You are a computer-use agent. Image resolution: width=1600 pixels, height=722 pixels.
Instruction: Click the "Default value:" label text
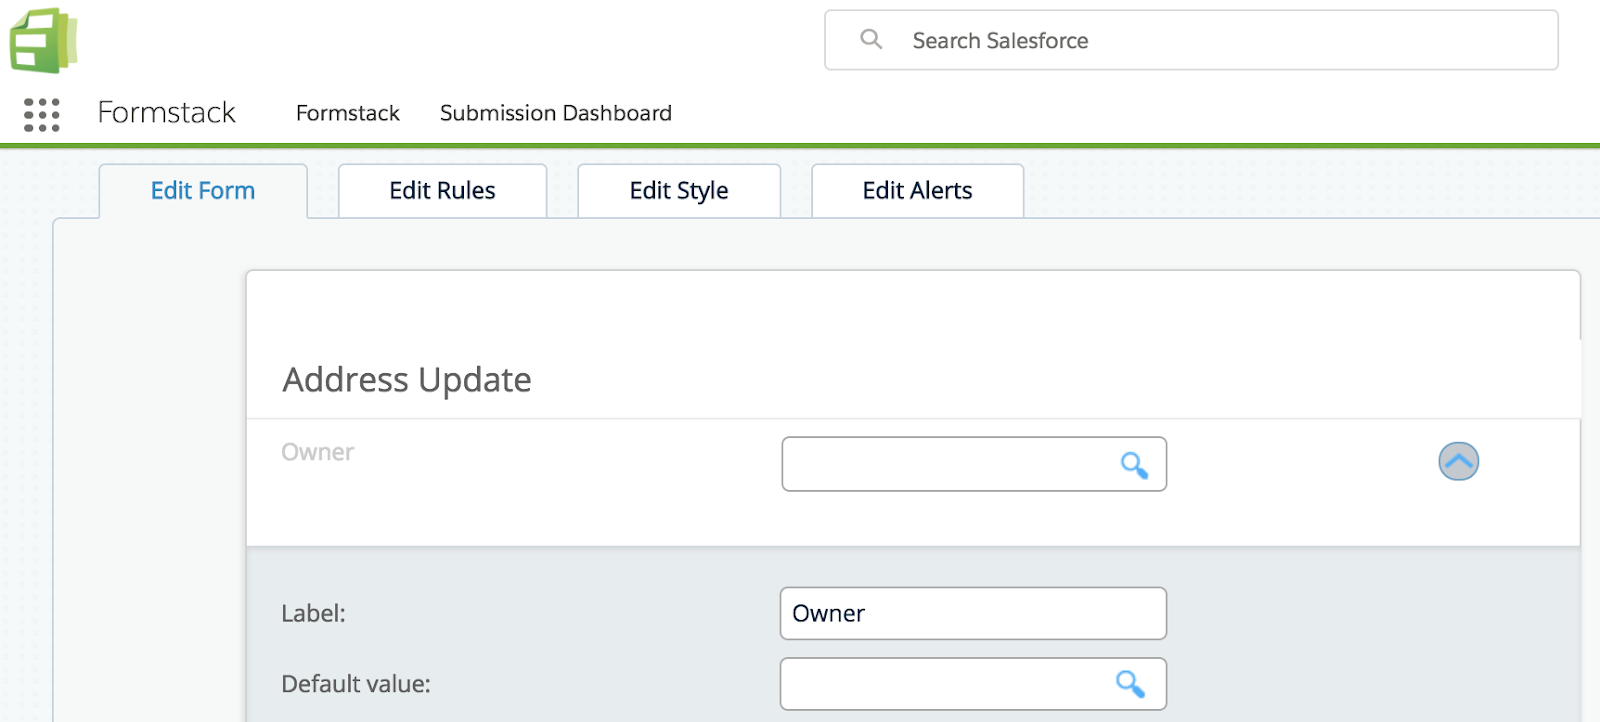(x=356, y=684)
